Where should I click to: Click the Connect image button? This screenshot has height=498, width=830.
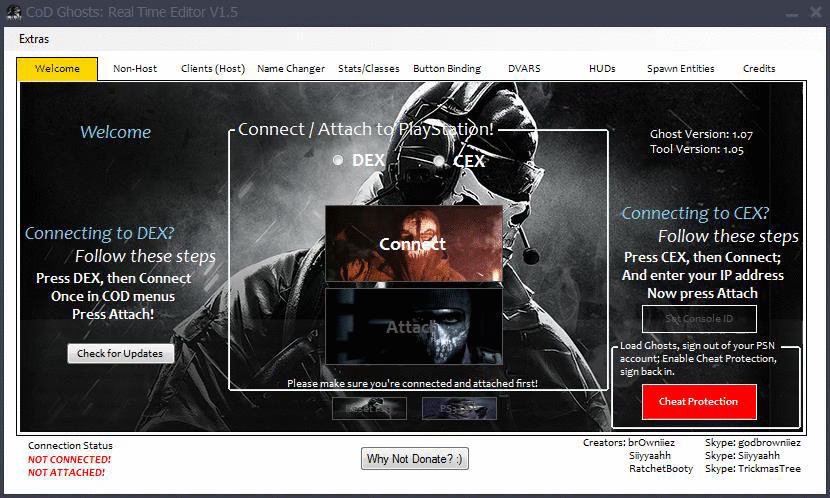pos(413,243)
